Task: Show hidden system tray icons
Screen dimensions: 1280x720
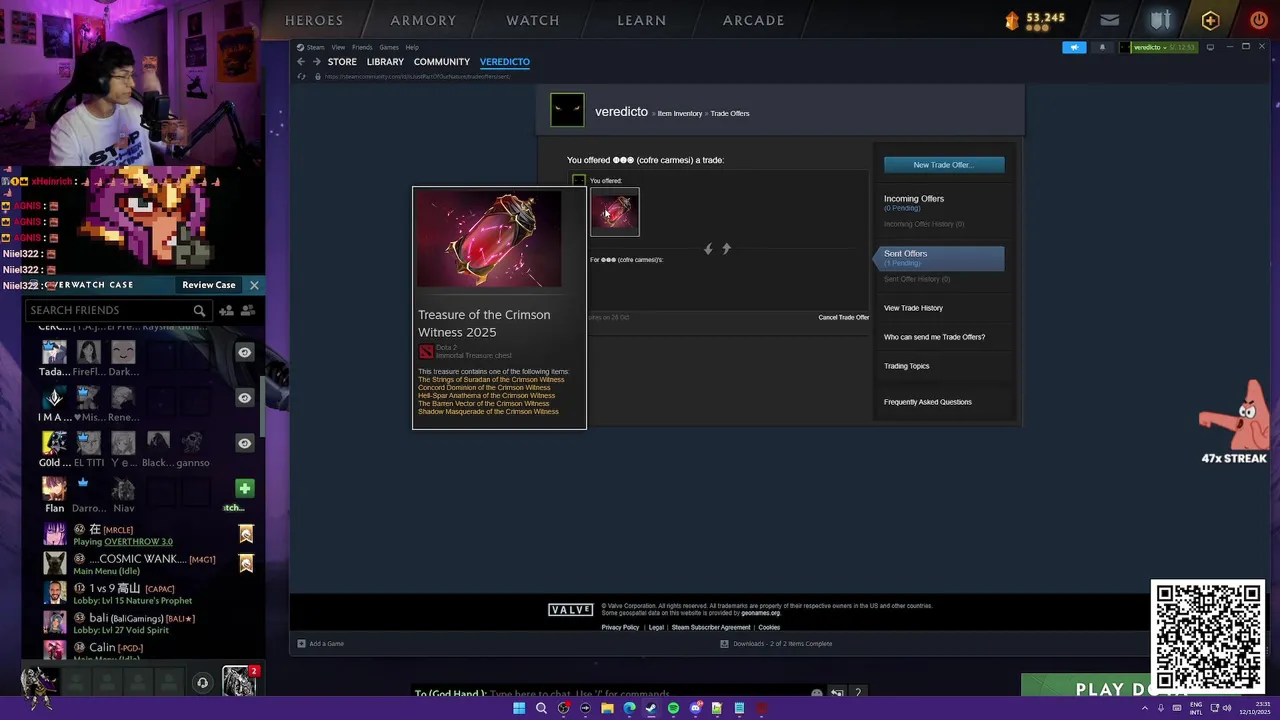Action: [1147, 708]
